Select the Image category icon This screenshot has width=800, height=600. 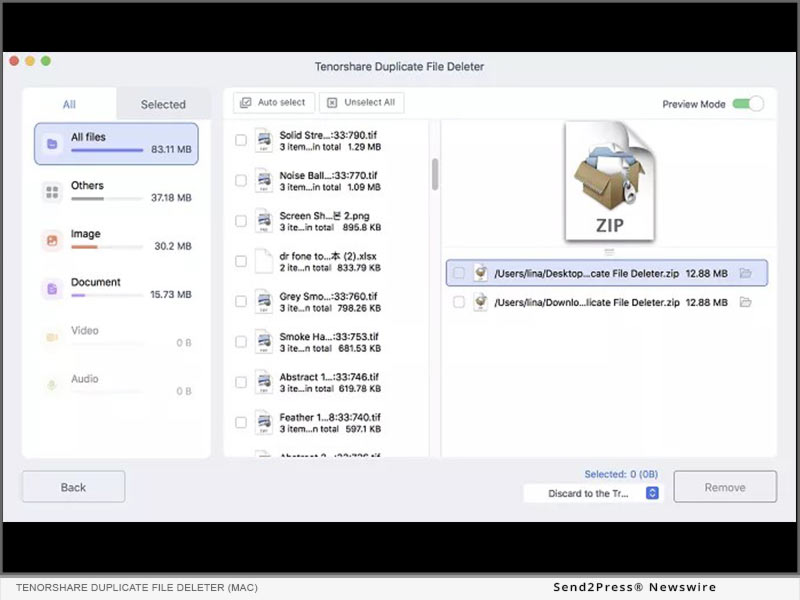pyautogui.click(x=51, y=240)
